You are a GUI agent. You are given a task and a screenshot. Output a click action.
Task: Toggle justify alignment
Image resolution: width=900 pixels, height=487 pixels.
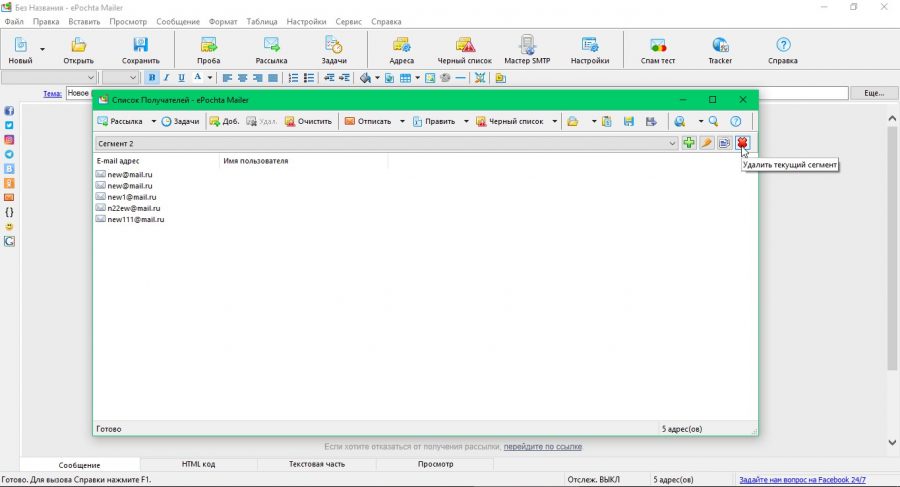click(x=273, y=78)
